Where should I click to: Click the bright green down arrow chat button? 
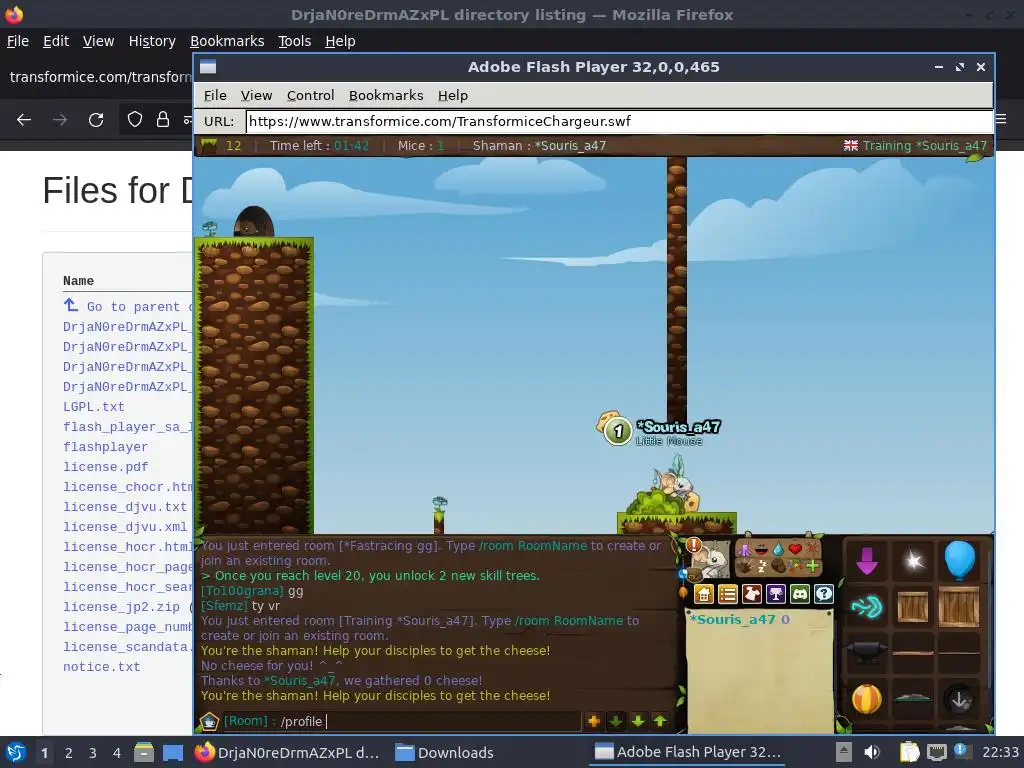(x=638, y=721)
